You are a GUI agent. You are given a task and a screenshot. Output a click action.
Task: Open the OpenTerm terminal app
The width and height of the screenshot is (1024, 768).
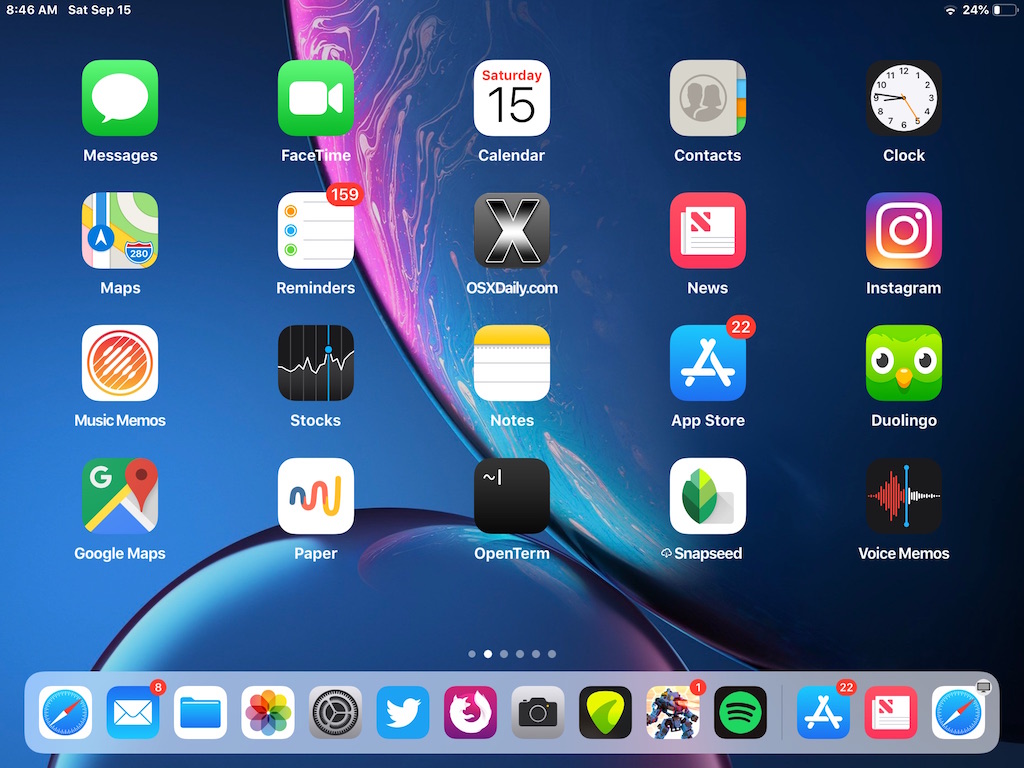point(512,496)
